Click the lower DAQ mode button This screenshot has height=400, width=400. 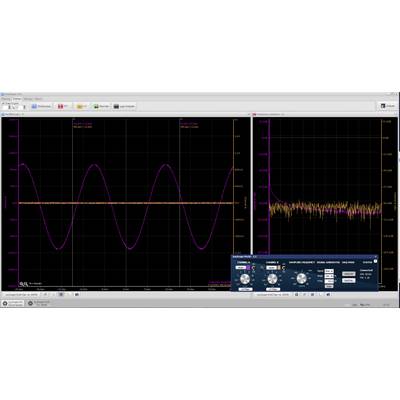pos(349,281)
